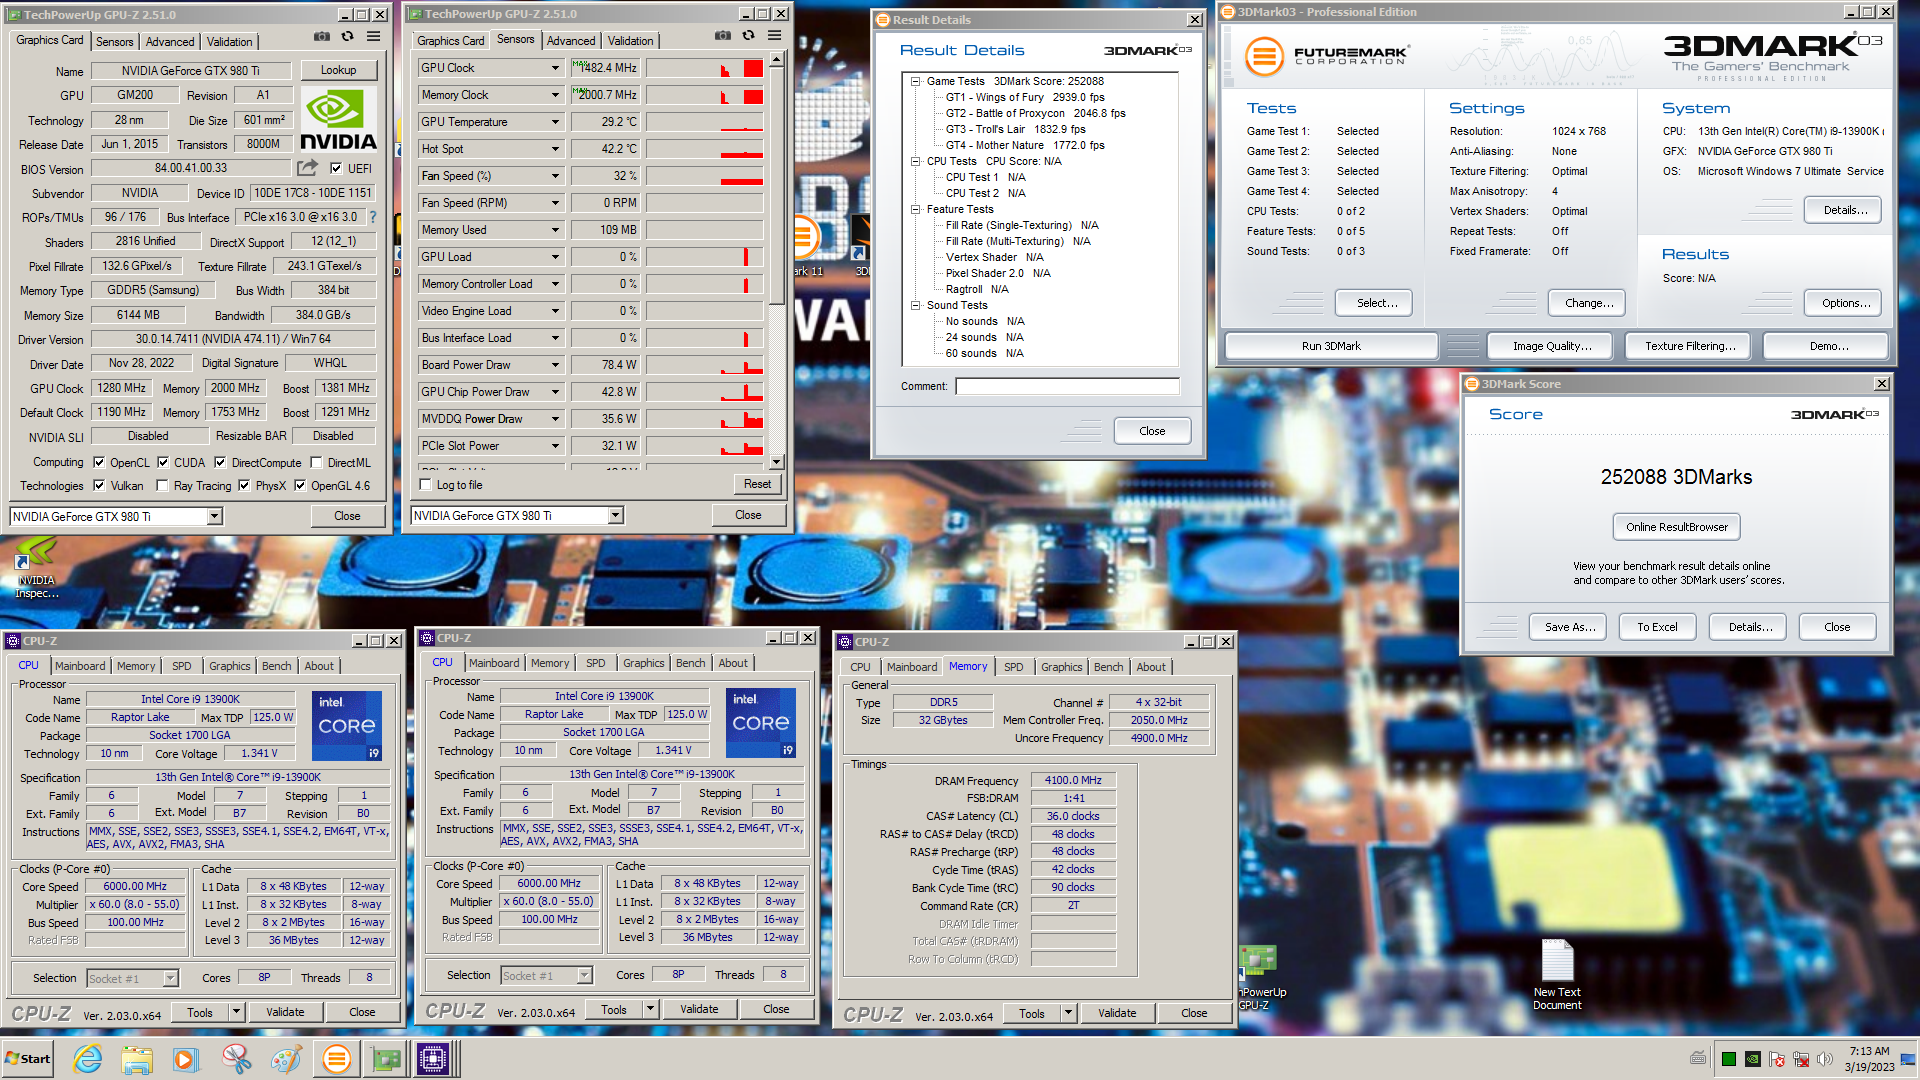Toggle the DirectCompute checkbox

pyautogui.click(x=220, y=462)
